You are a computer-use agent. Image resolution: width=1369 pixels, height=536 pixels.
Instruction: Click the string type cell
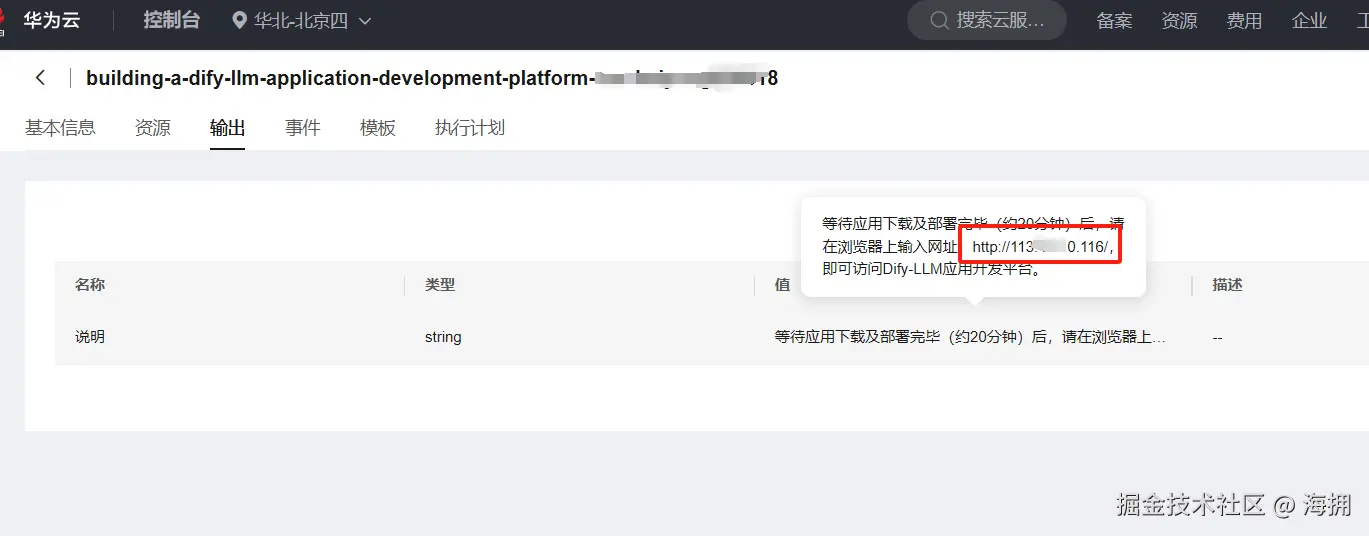point(443,337)
